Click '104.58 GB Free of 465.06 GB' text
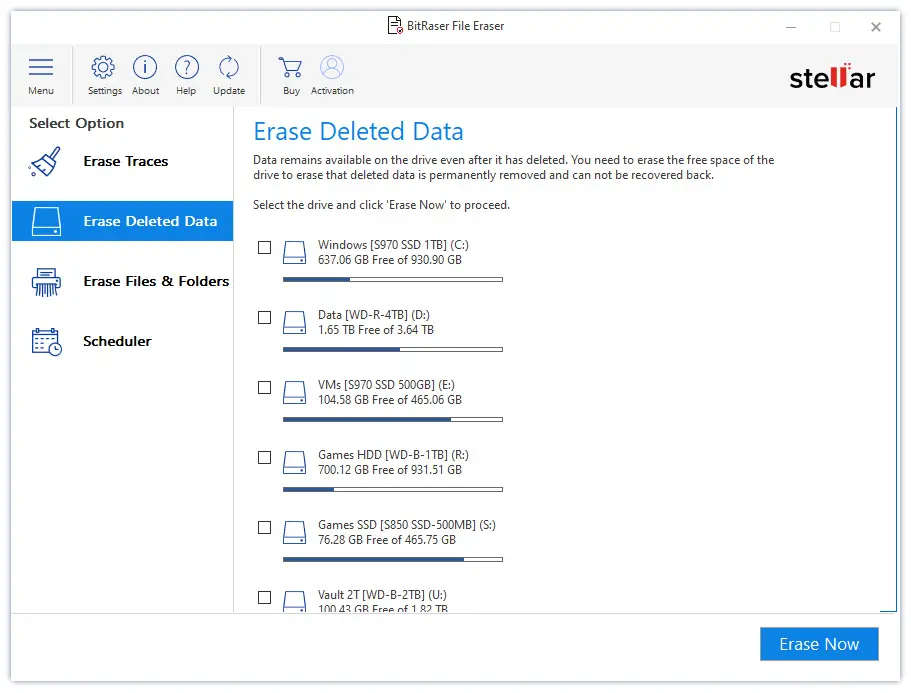Image resolution: width=911 pixels, height=693 pixels. (x=390, y=400)
